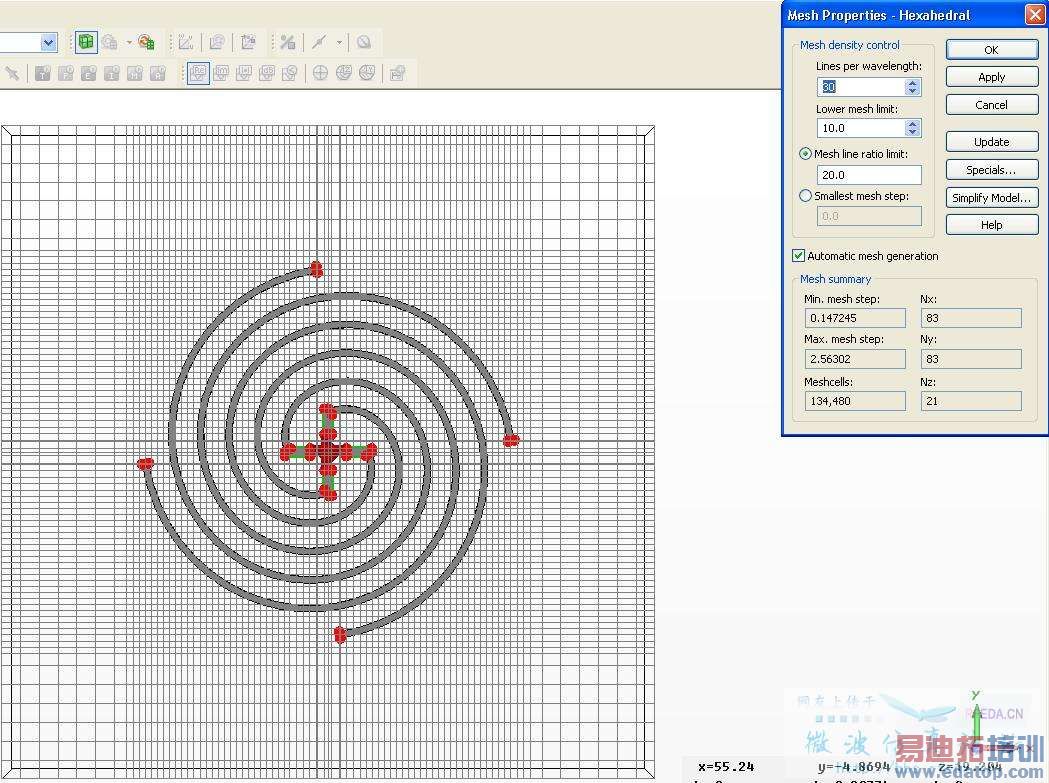Close the Mesh Properties dialog
1049x783 pixels.
pyautogui.click(x=1034, y=15)
